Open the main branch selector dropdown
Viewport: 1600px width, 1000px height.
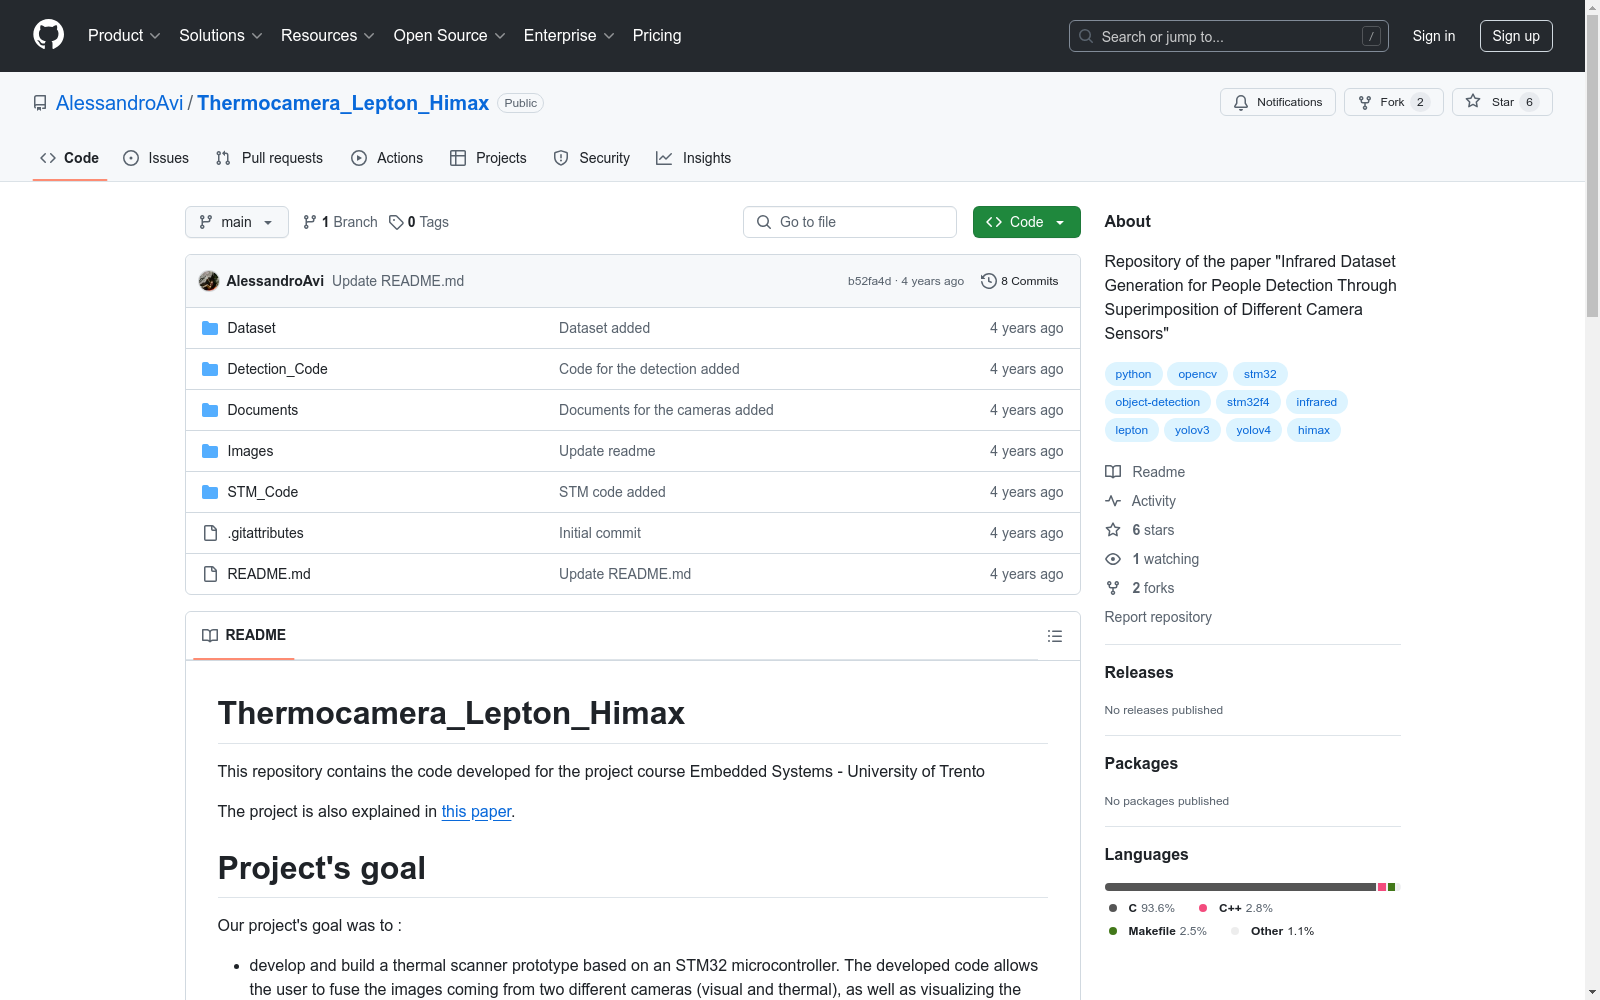(237, 222)
